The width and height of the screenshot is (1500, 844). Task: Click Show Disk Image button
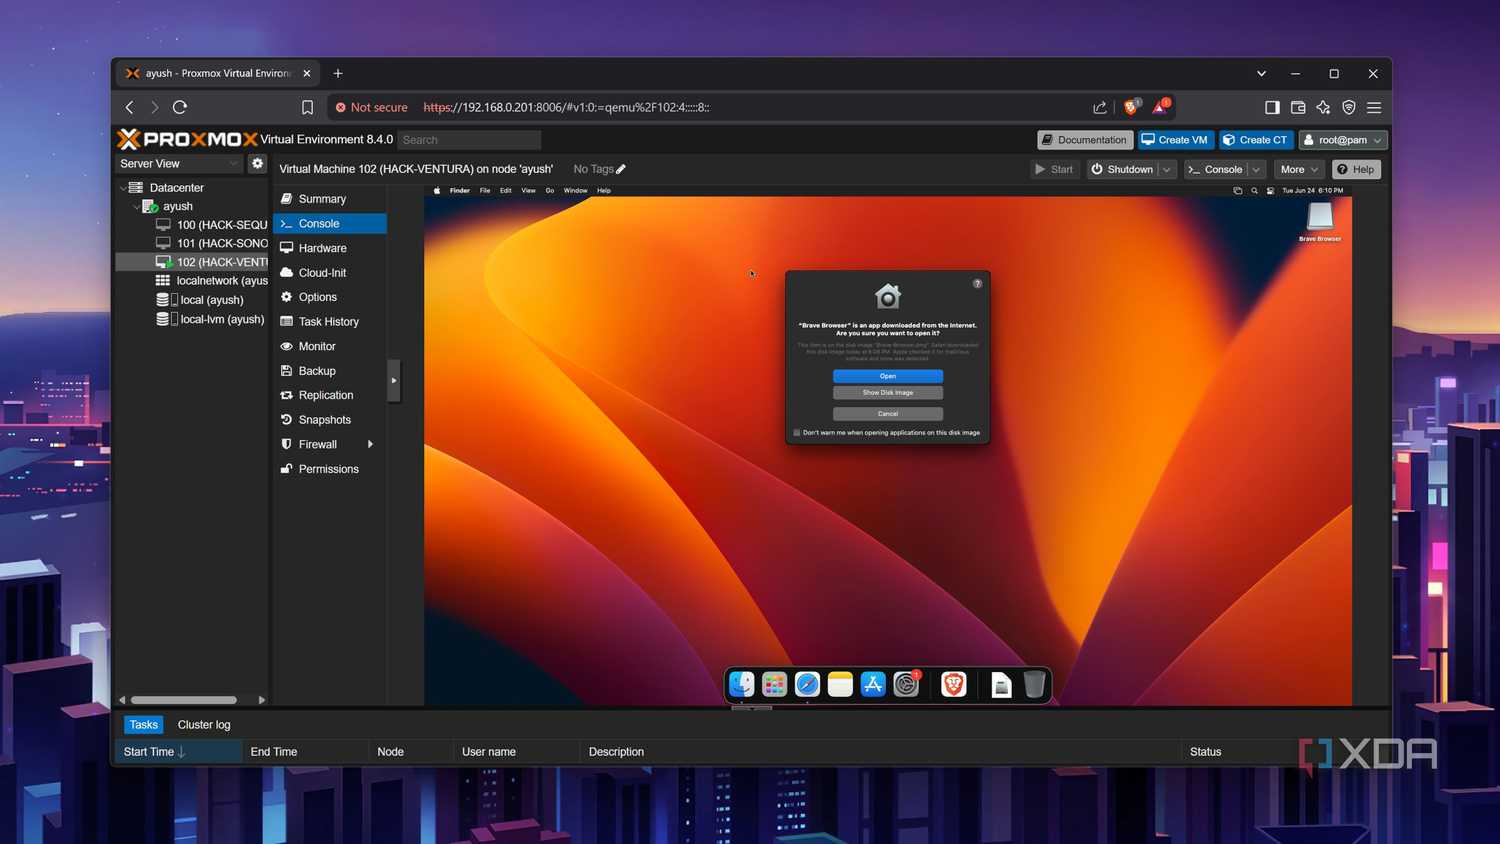point(888,393)
